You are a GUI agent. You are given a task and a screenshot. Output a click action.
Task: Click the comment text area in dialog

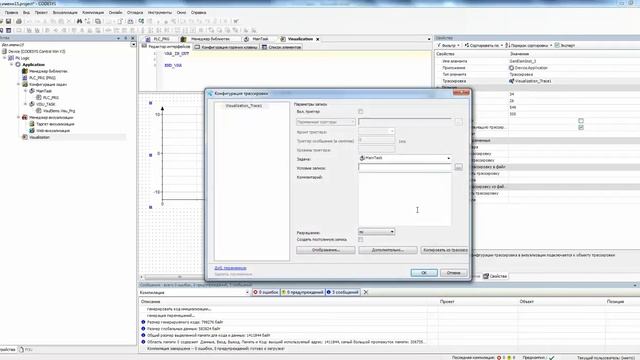point(405,200)
